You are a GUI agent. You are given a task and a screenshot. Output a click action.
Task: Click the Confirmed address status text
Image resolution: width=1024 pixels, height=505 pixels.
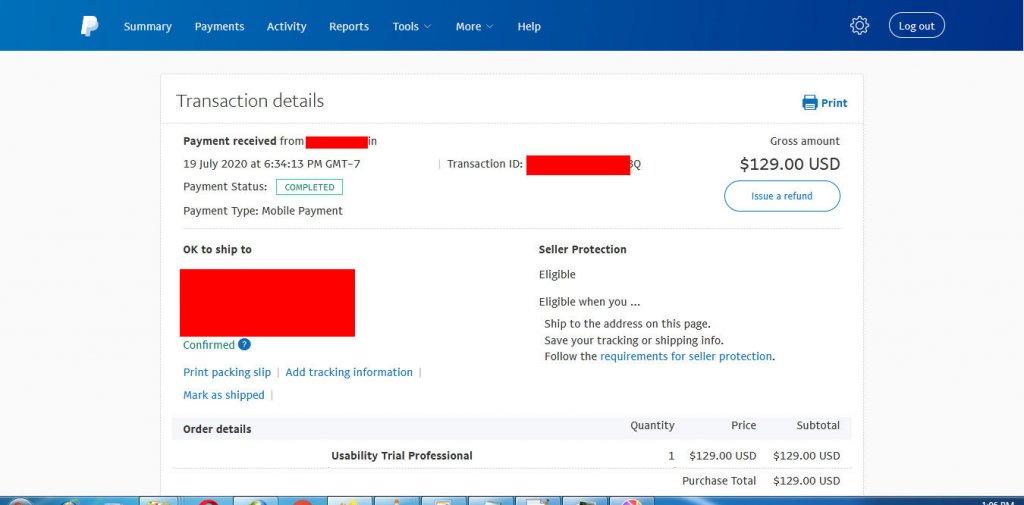coord(208,345)
